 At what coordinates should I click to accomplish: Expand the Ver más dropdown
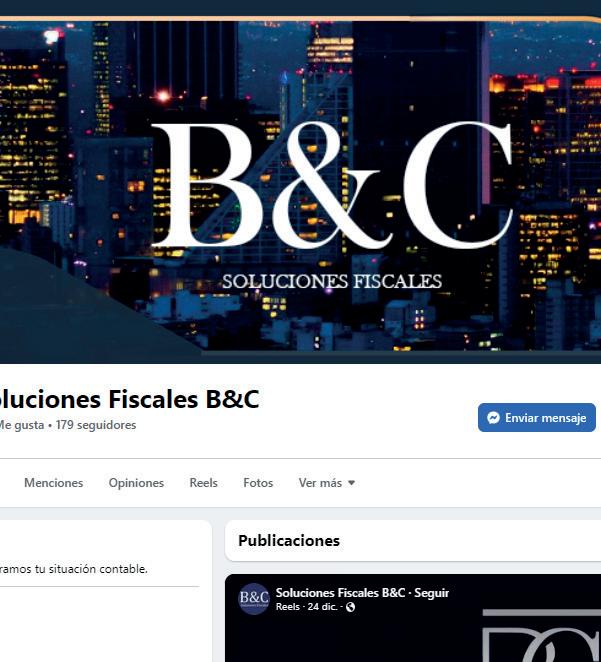click(327, 483)
